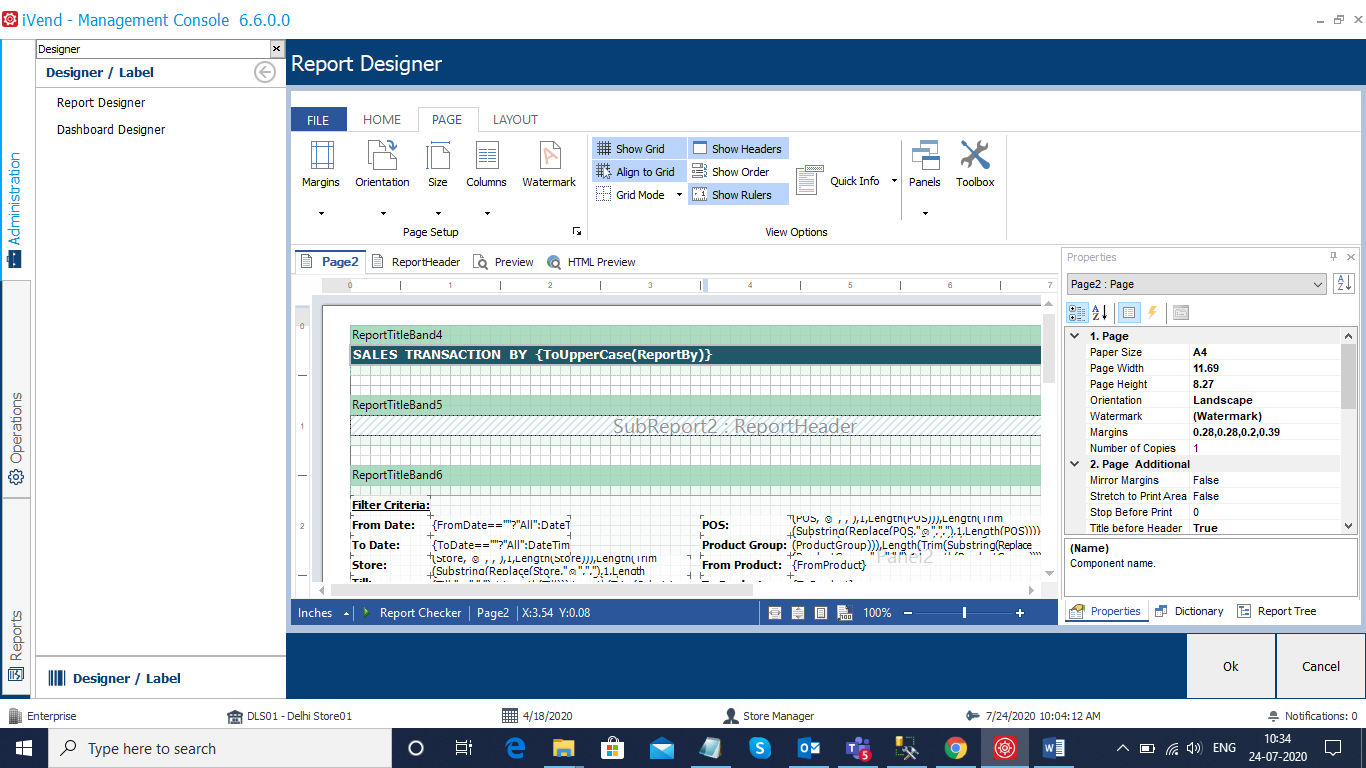Open the Inches units dropdown
The width and height of the screenshot is (1366, 768).
[x=324, y=613]
